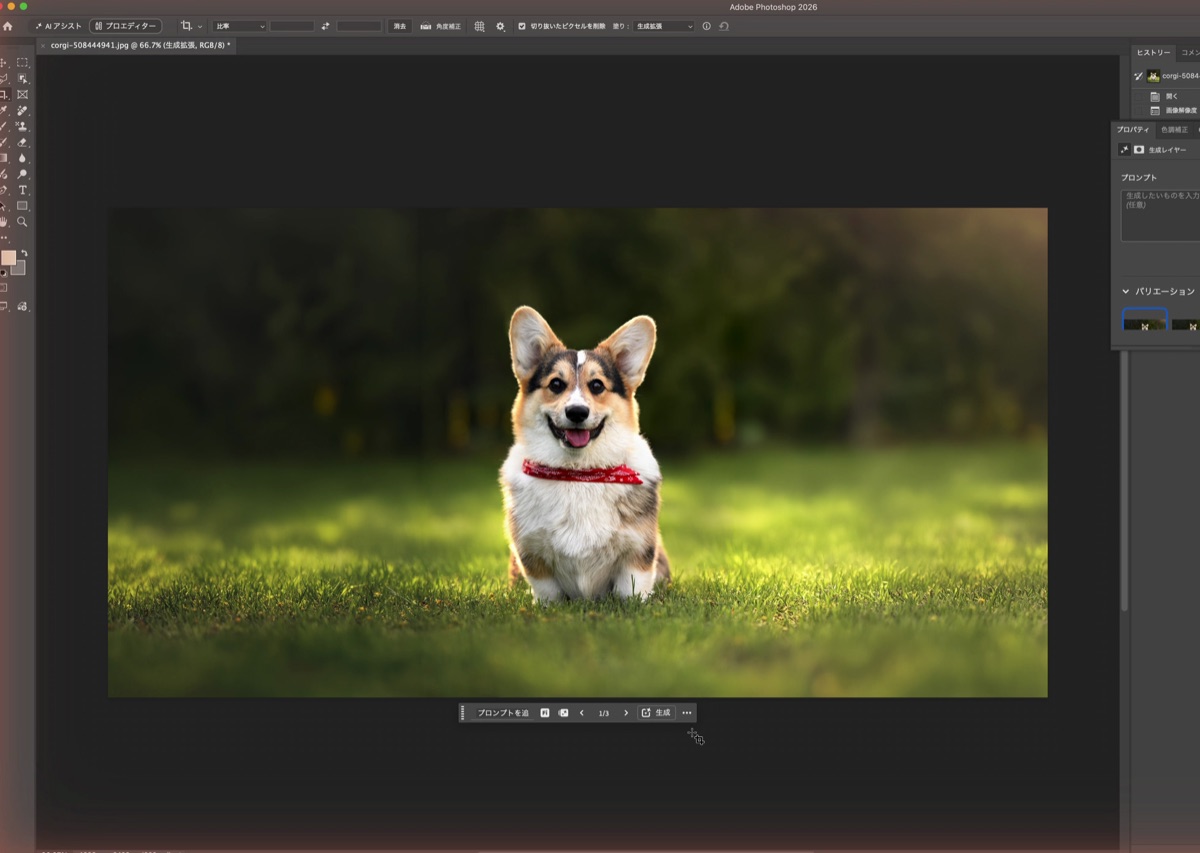Click the reset crop icon
This screenshot has height=853, width=1200.
(723, 26)
